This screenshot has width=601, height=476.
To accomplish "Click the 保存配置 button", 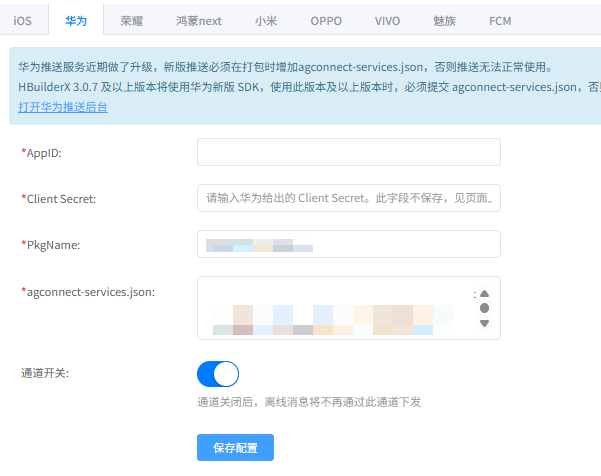I will click(235, 447).
